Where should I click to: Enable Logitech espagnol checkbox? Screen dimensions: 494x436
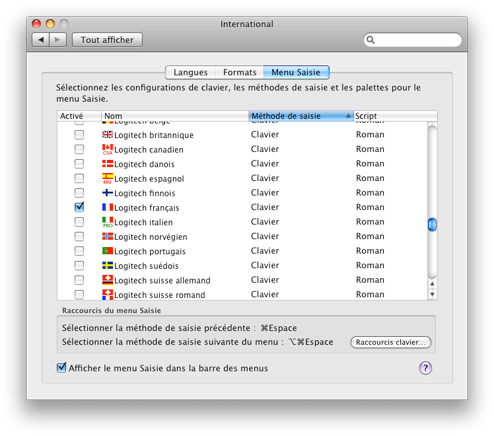(79, 178)
